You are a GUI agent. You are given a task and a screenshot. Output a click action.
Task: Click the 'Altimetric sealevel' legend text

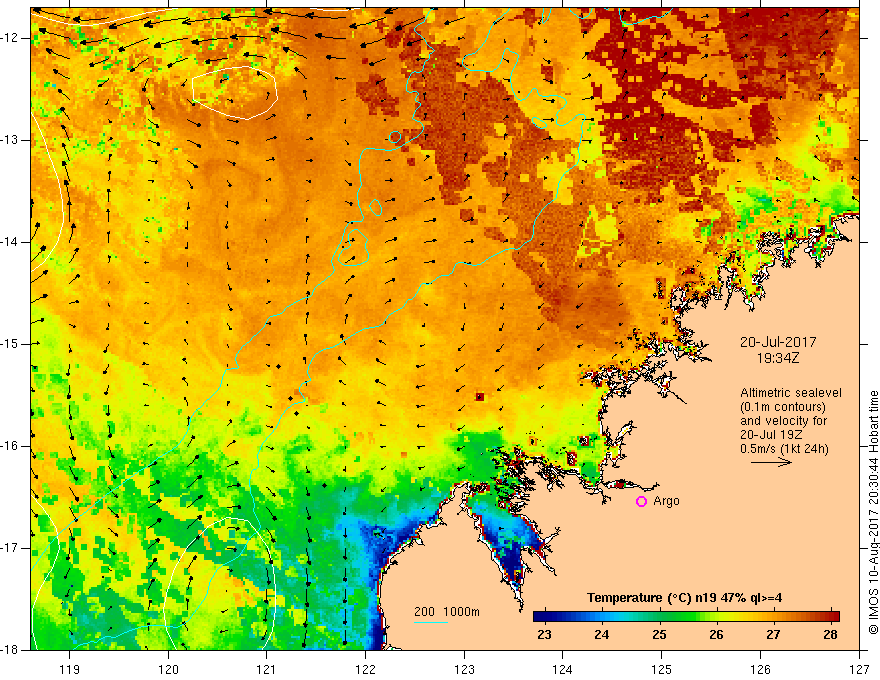(x=791, y=393)
